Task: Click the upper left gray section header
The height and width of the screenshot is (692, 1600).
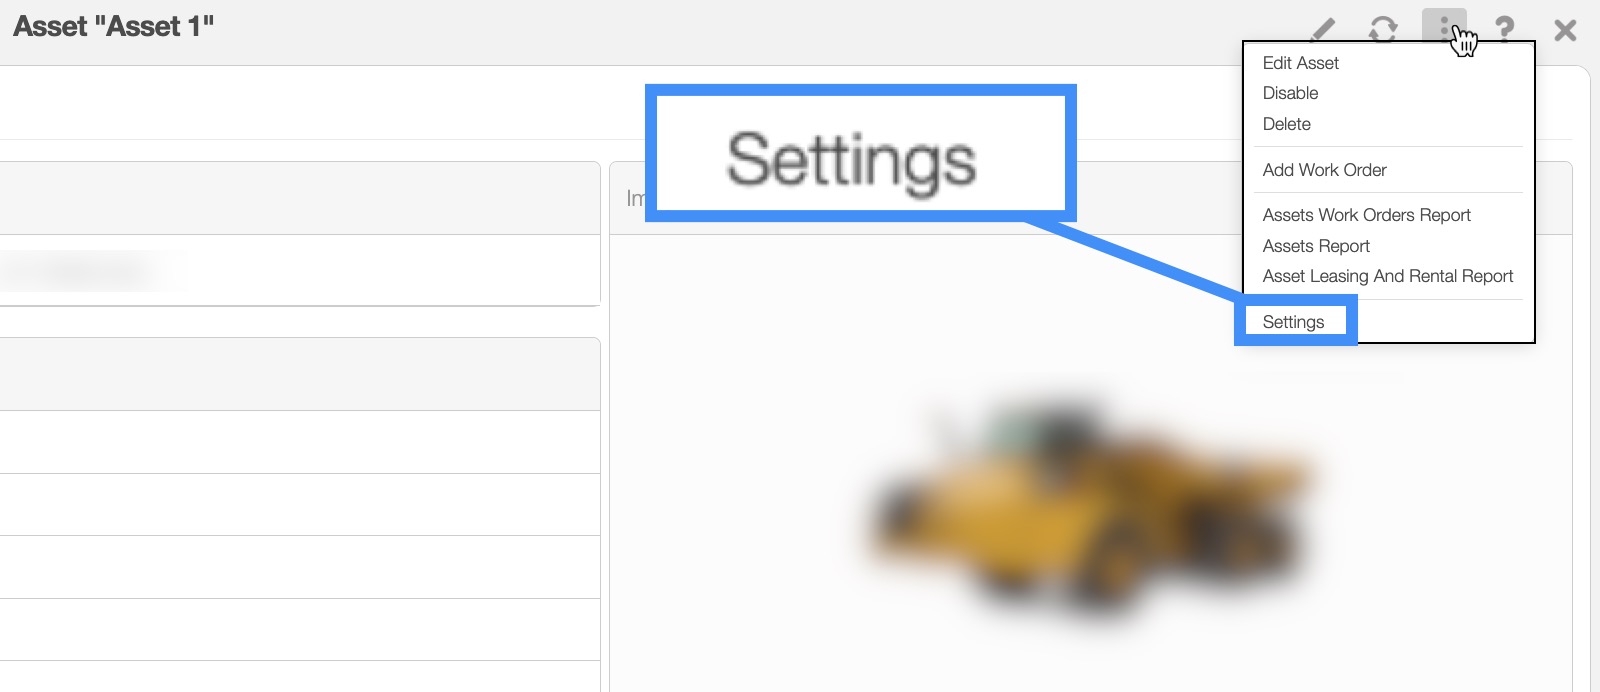Action: pos(300,198)
